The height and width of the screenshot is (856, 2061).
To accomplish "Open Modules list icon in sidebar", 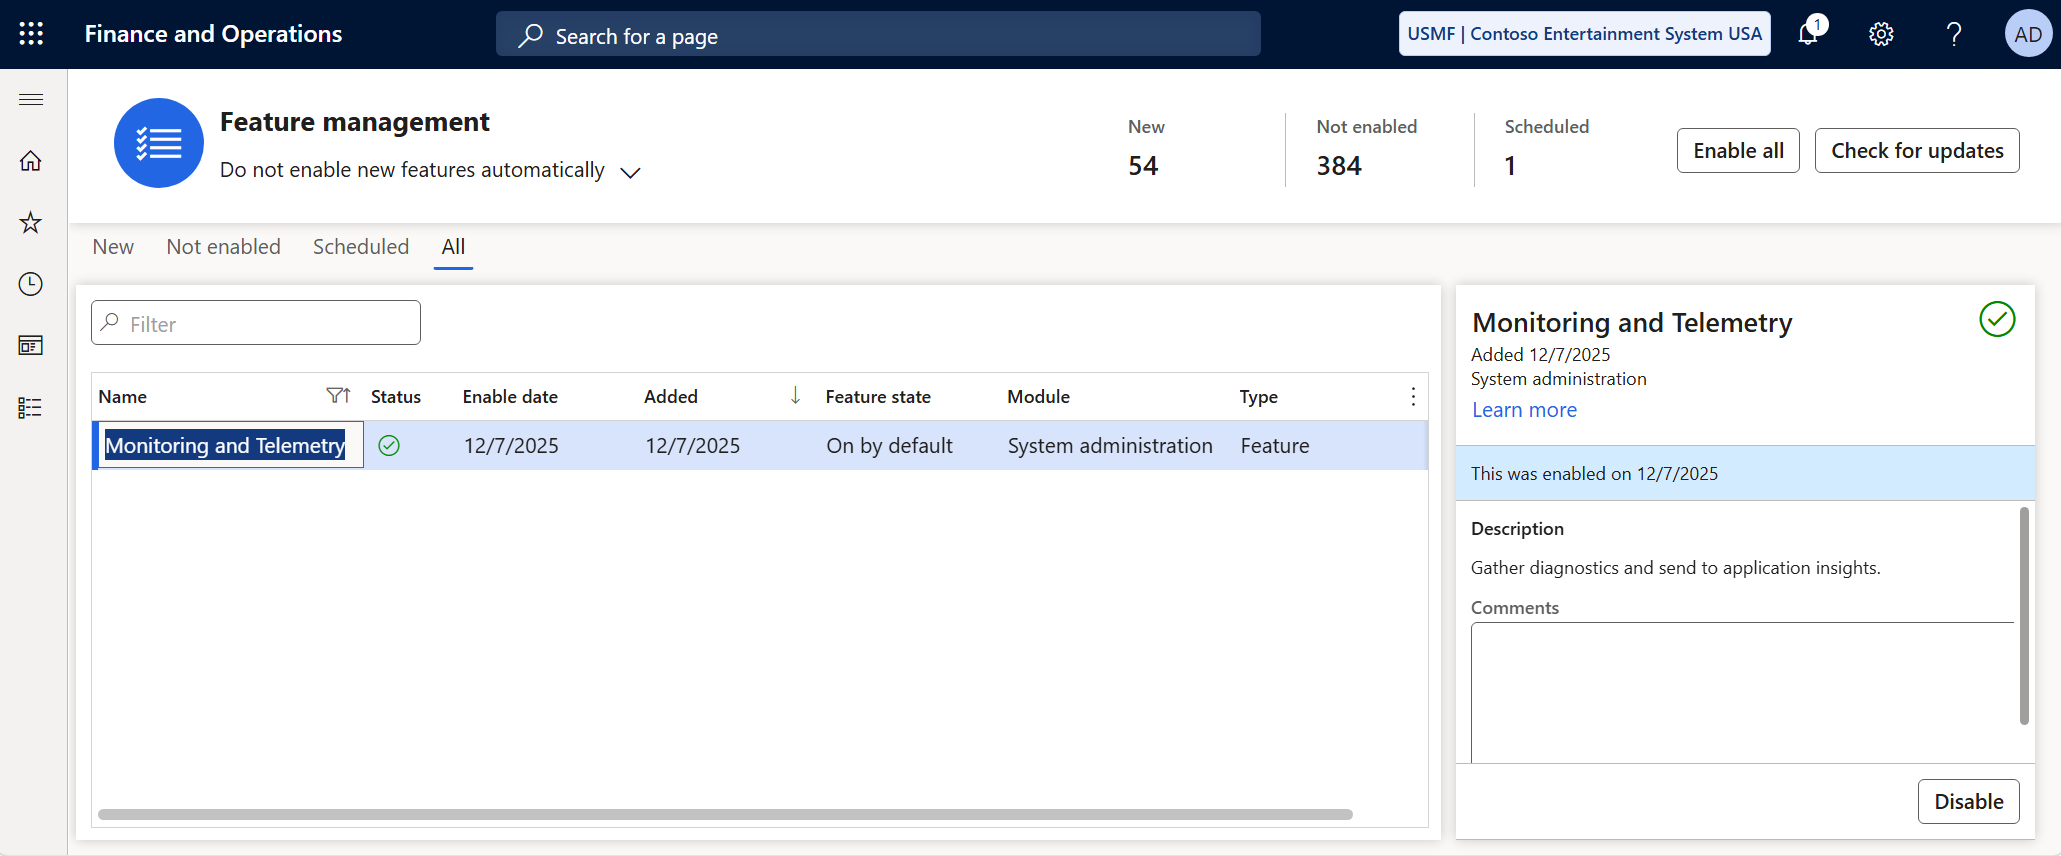I will click(31, 408).
